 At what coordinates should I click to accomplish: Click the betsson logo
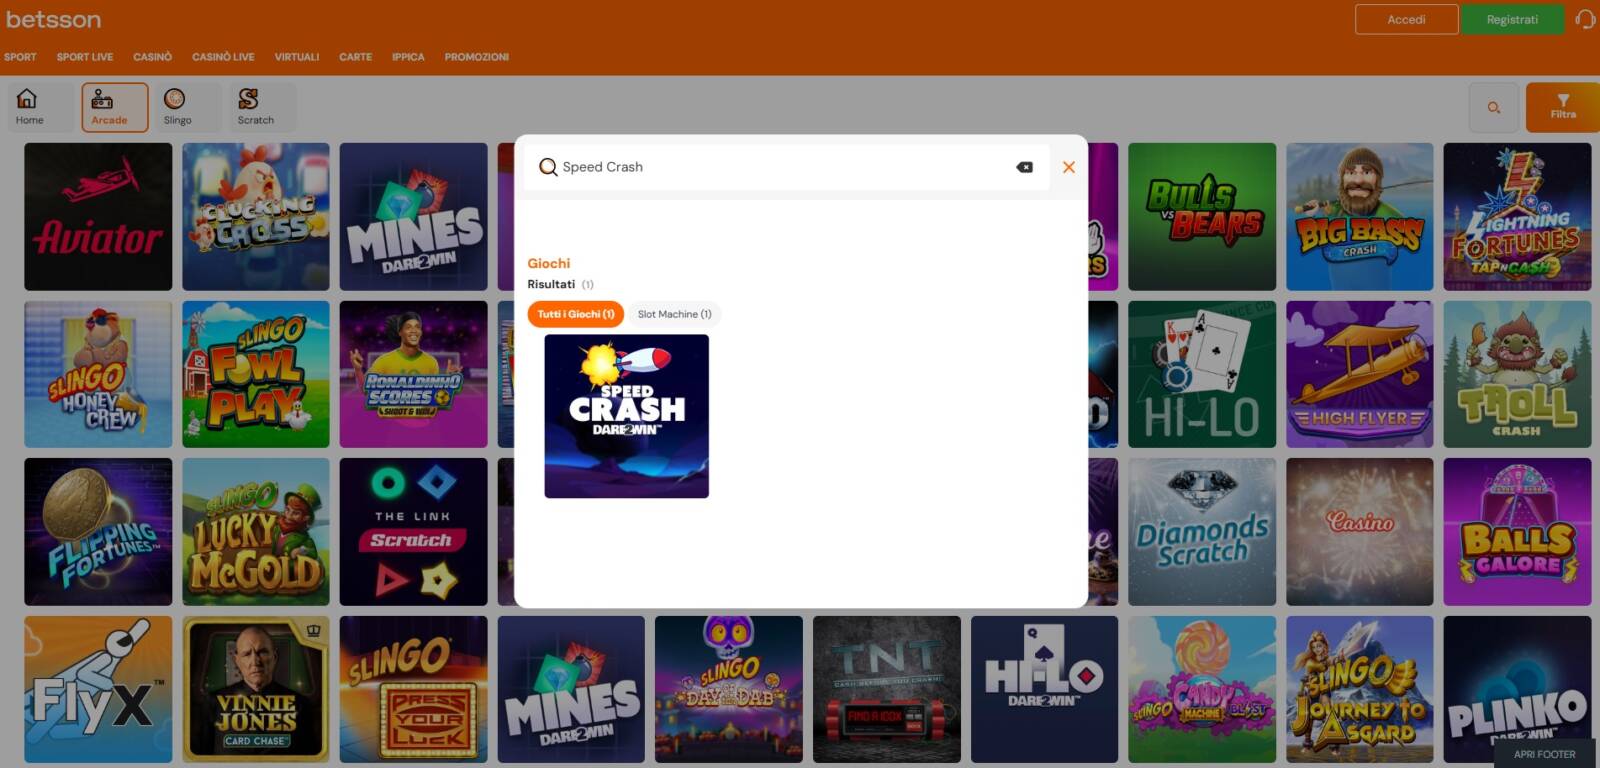[54, 20]
